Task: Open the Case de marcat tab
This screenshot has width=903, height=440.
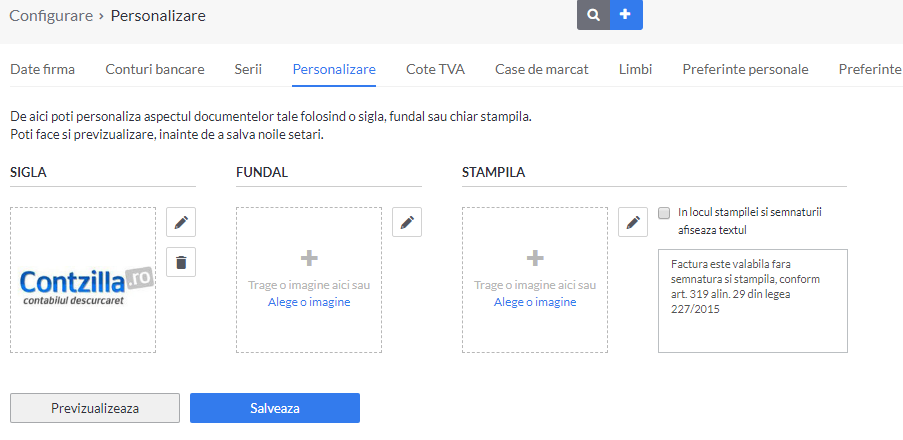Action: click(542, 70)
